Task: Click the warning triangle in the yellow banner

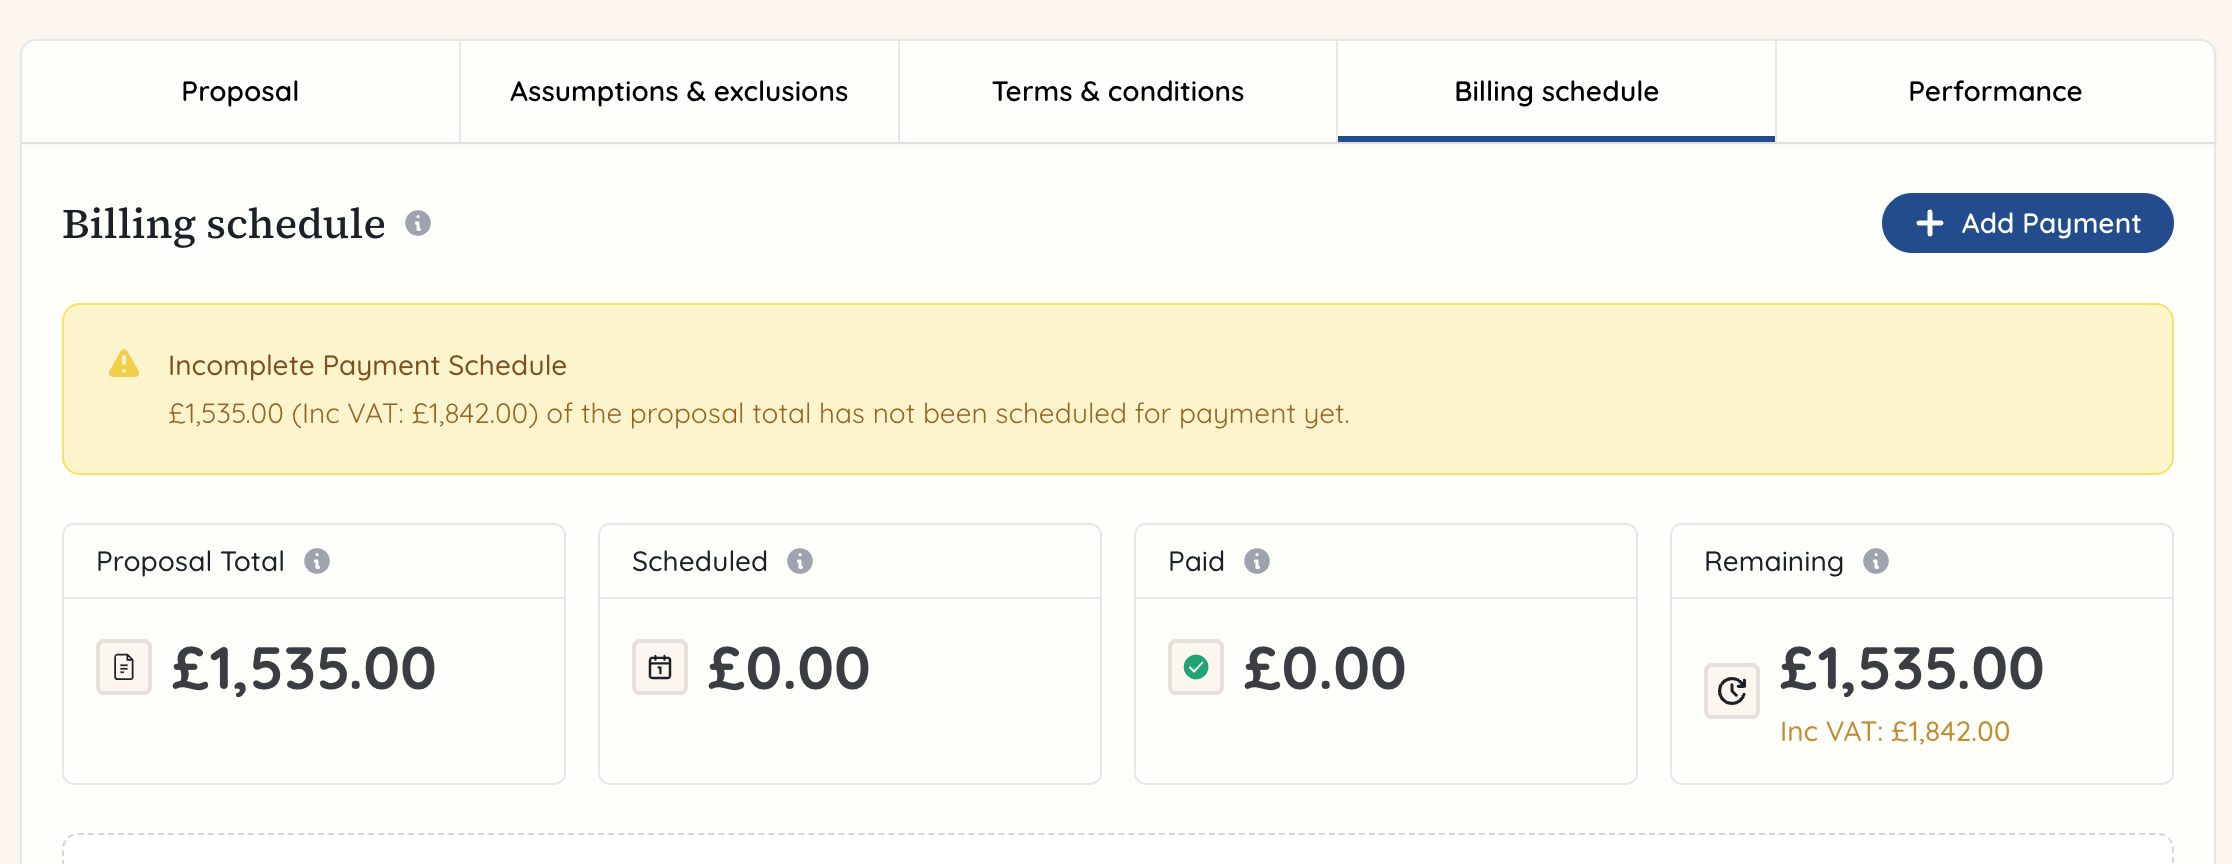Action: 124,364
